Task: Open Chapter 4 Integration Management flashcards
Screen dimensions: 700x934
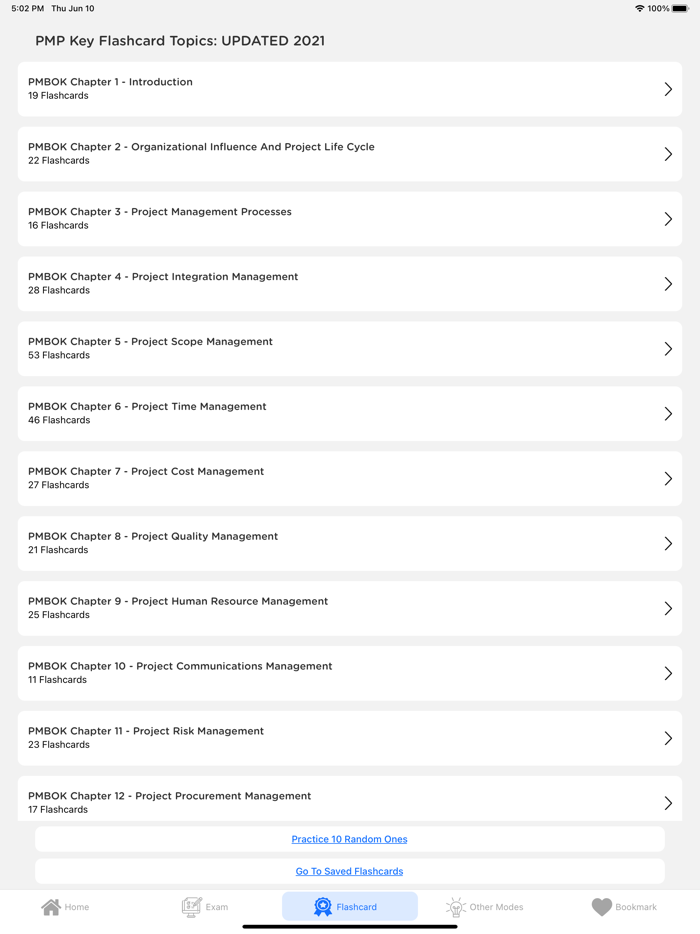Action: [x=350, y=284]
